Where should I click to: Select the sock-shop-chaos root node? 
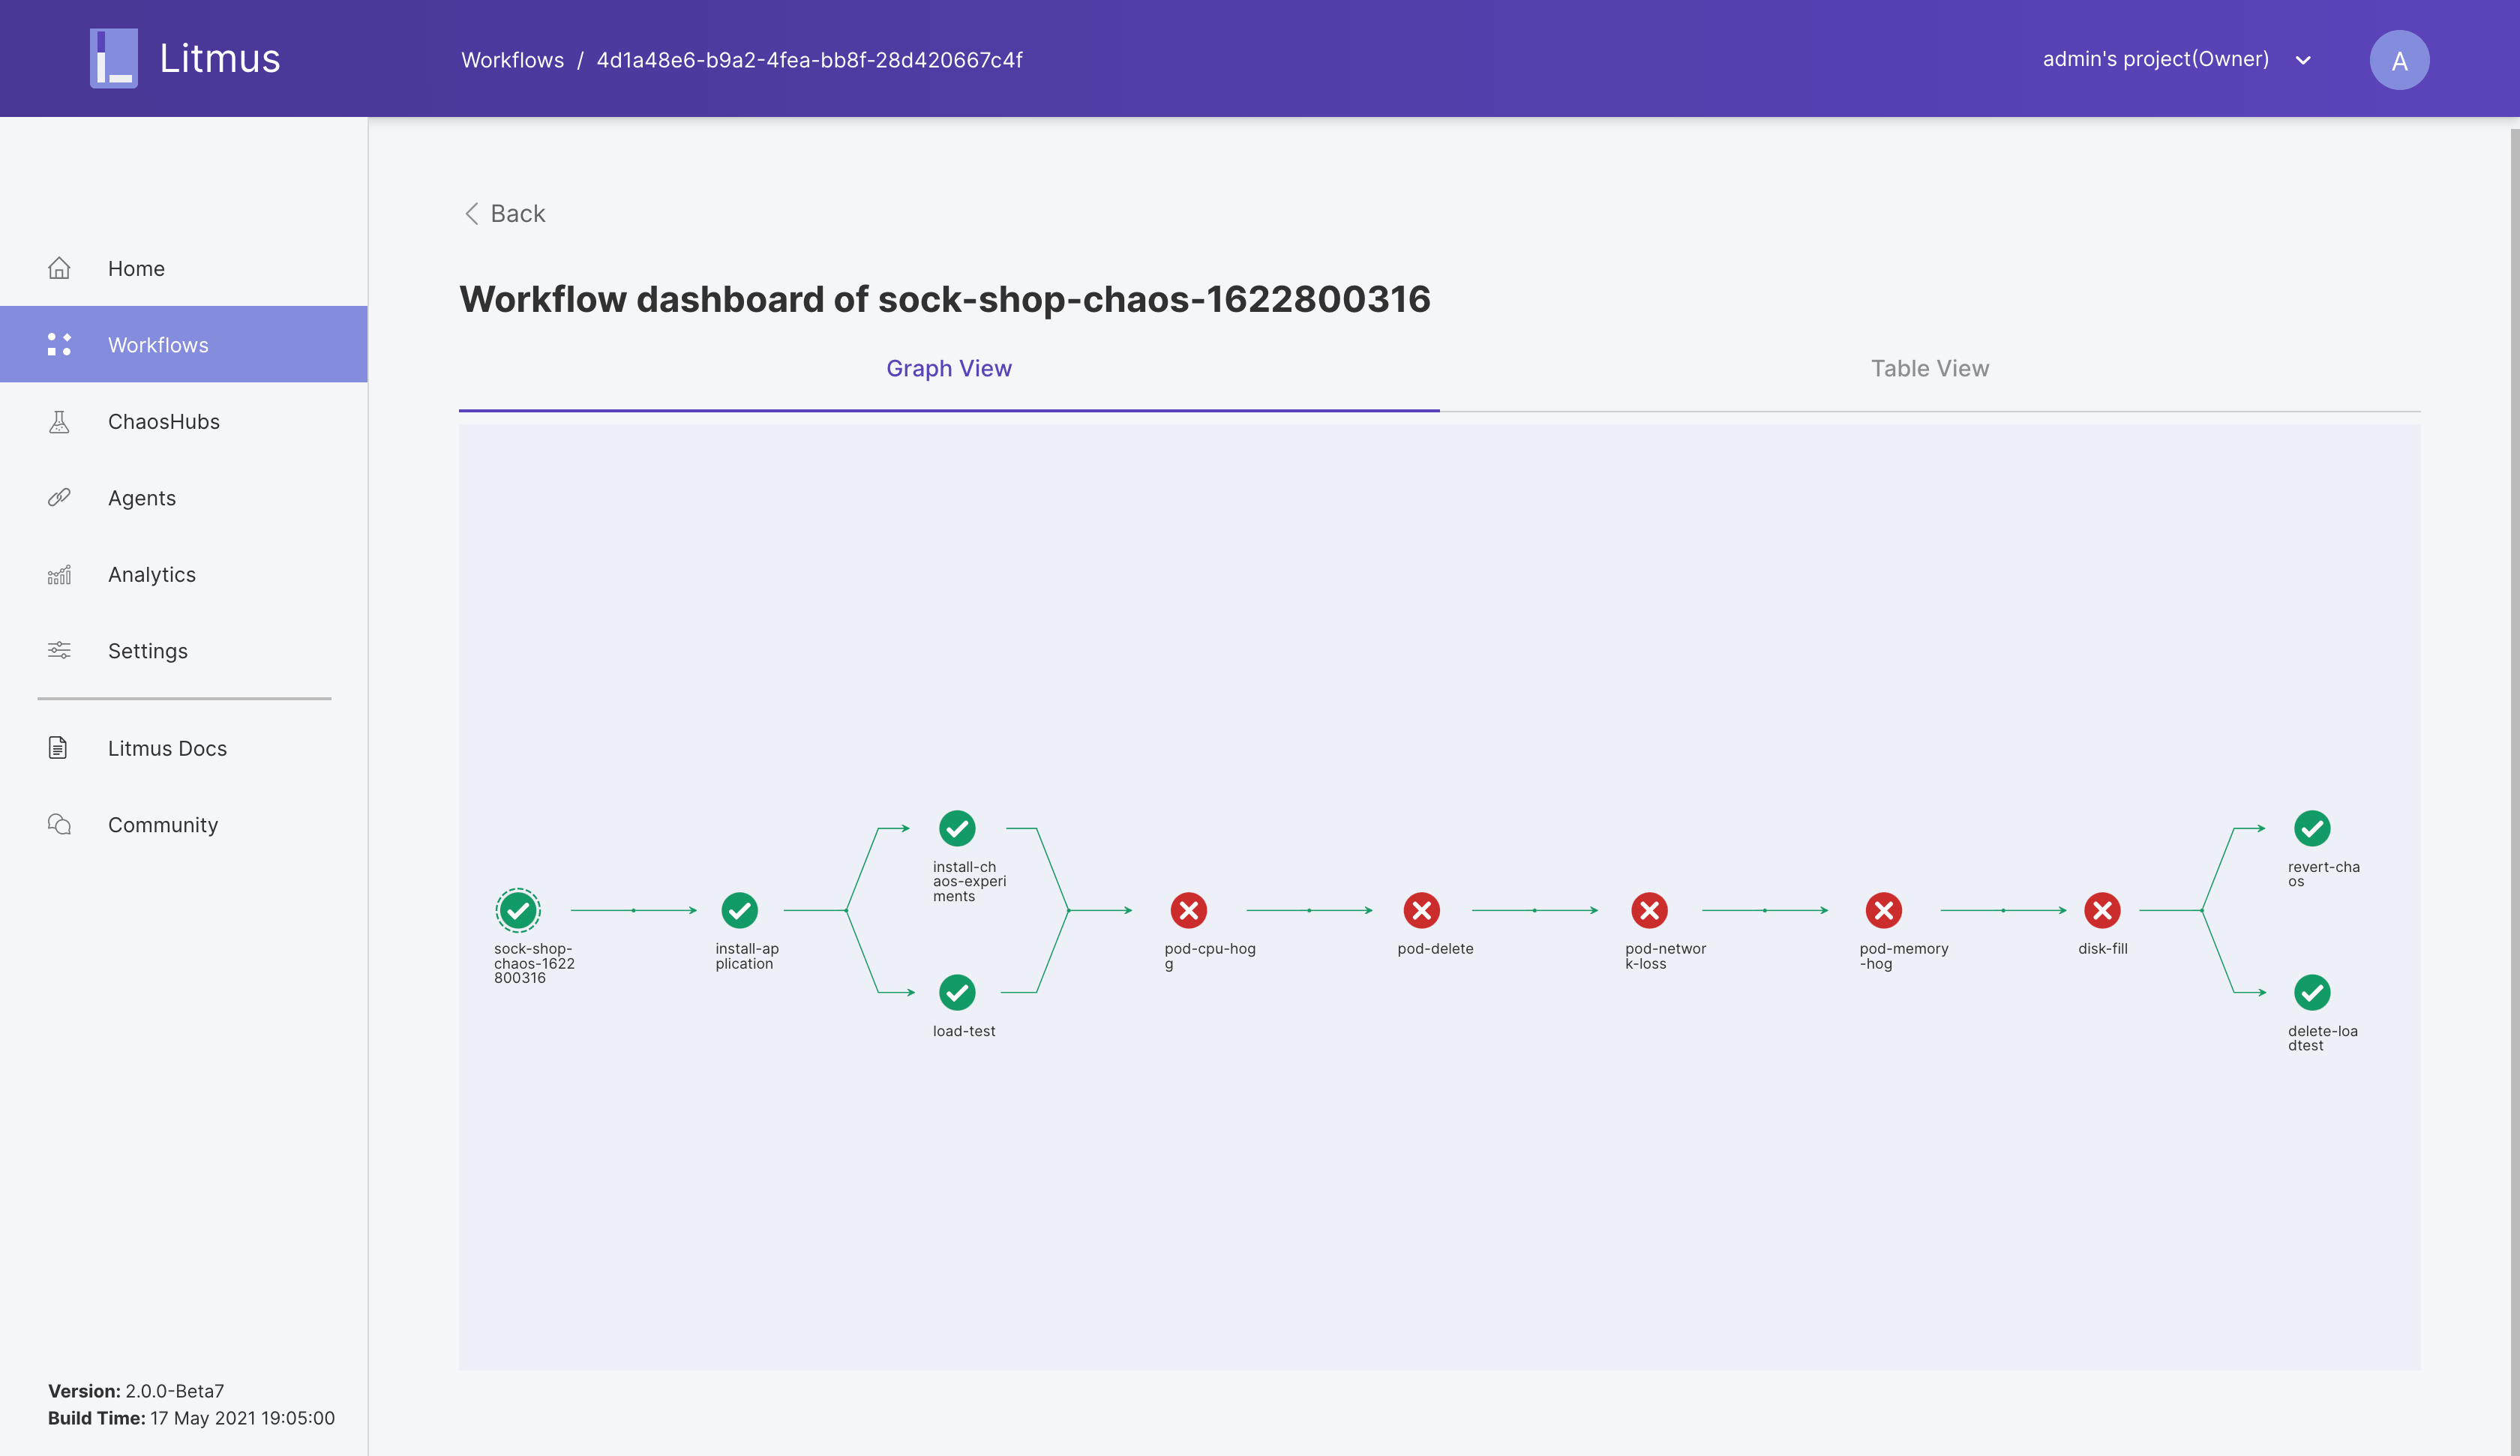pyautogui.click(x=518, y=910)
